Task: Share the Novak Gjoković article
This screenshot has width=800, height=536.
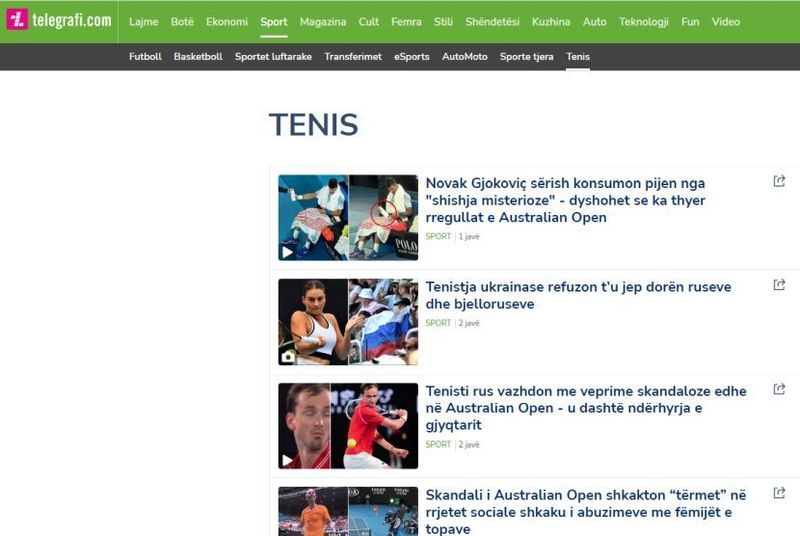Action: (x=779, y=181)
